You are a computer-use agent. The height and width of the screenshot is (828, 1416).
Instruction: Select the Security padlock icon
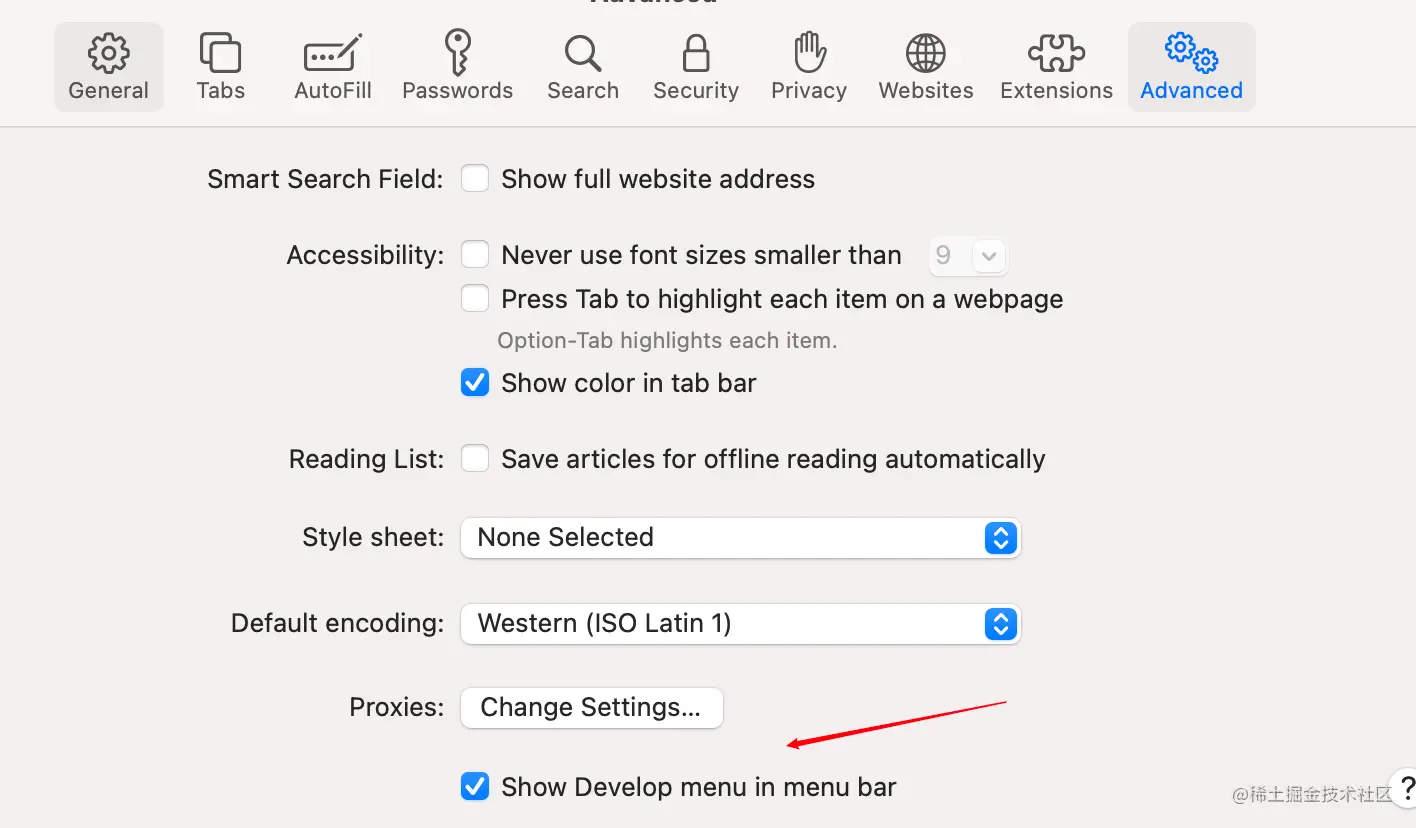(x=695, y=55)
